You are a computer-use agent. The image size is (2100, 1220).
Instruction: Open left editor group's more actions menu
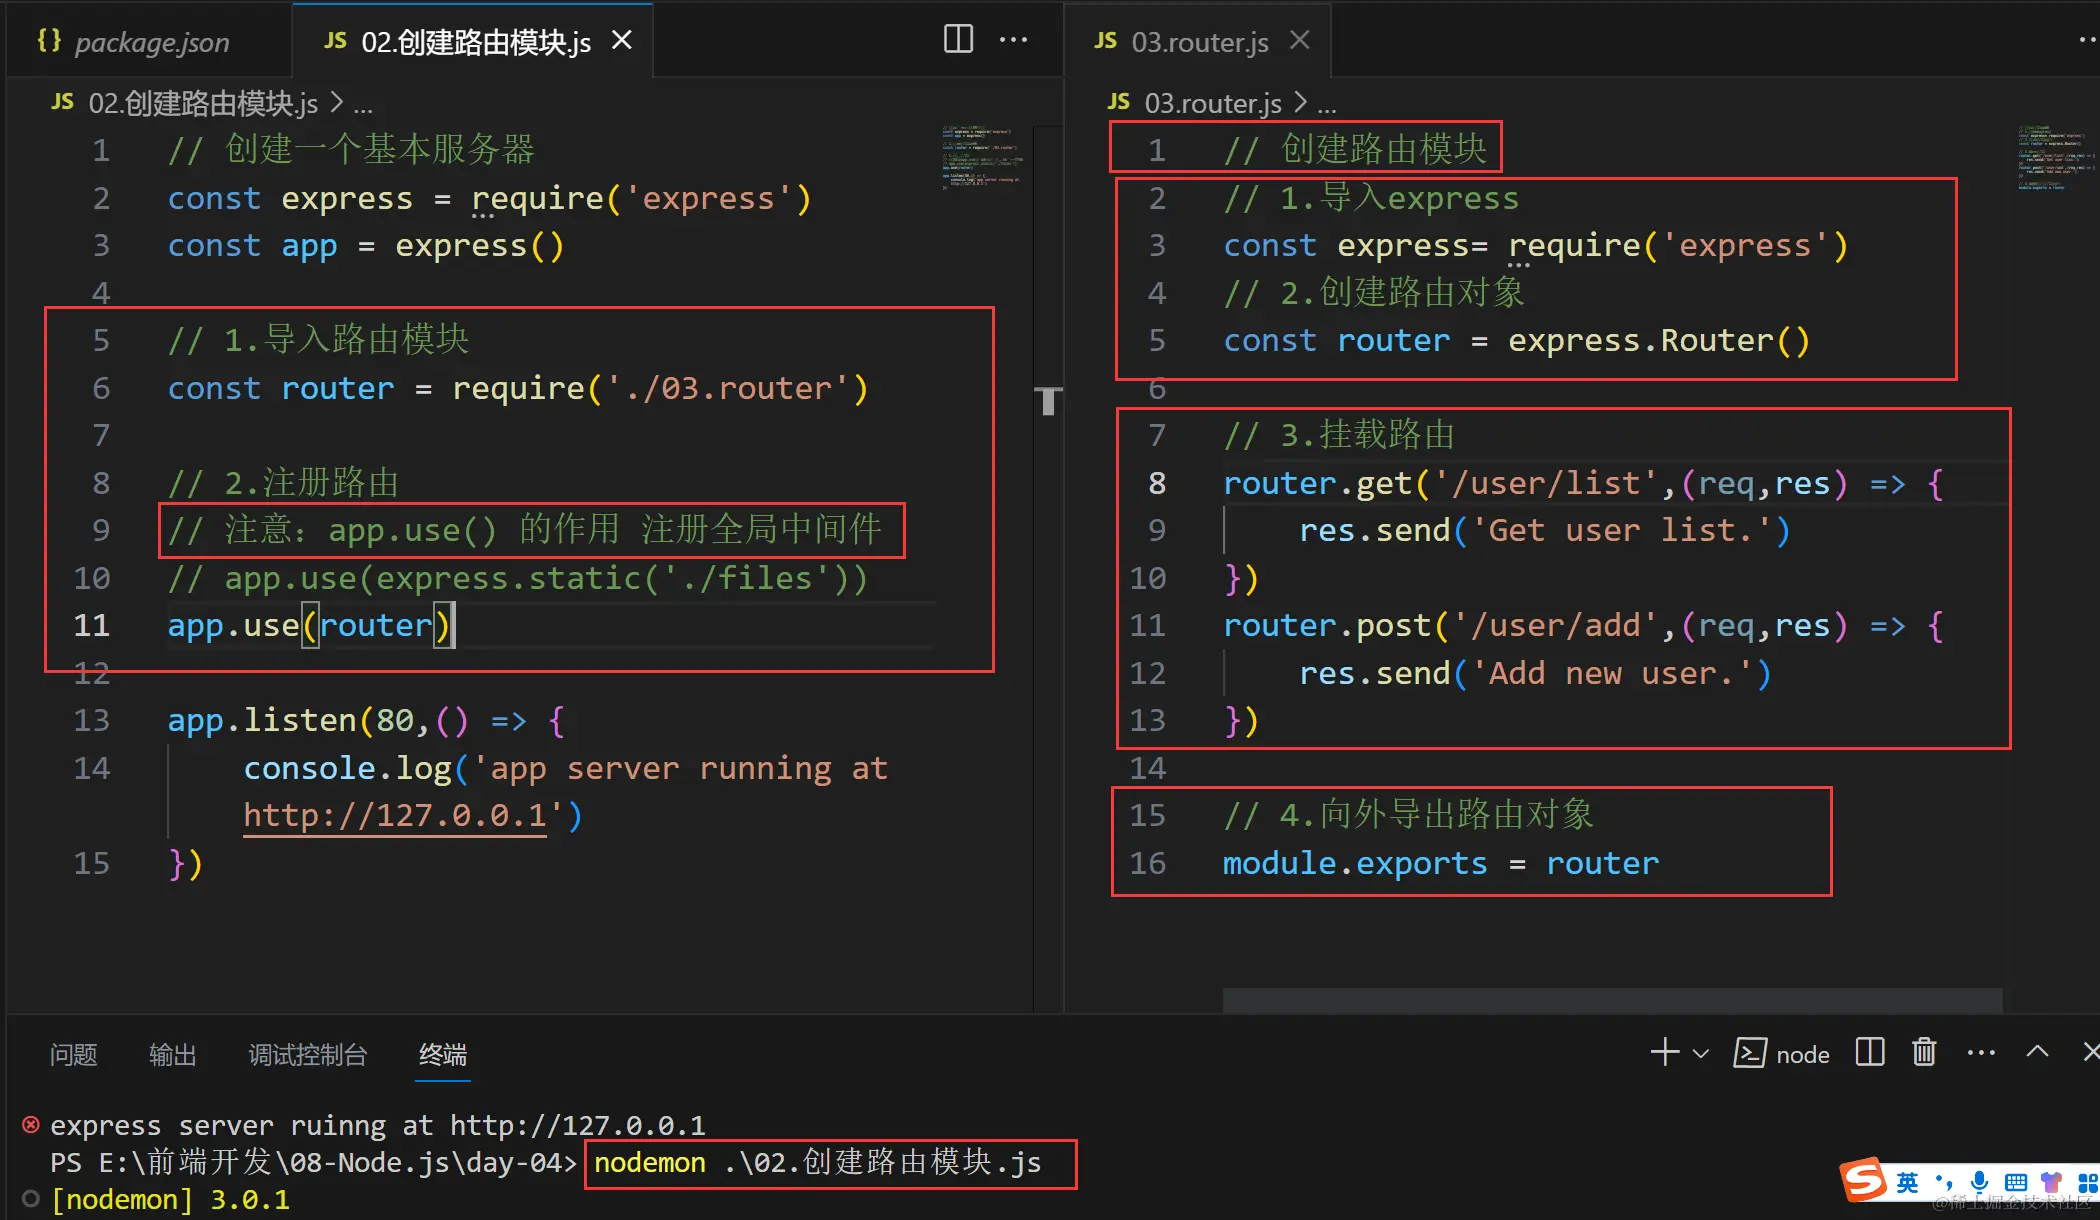tap(1013, 40)
